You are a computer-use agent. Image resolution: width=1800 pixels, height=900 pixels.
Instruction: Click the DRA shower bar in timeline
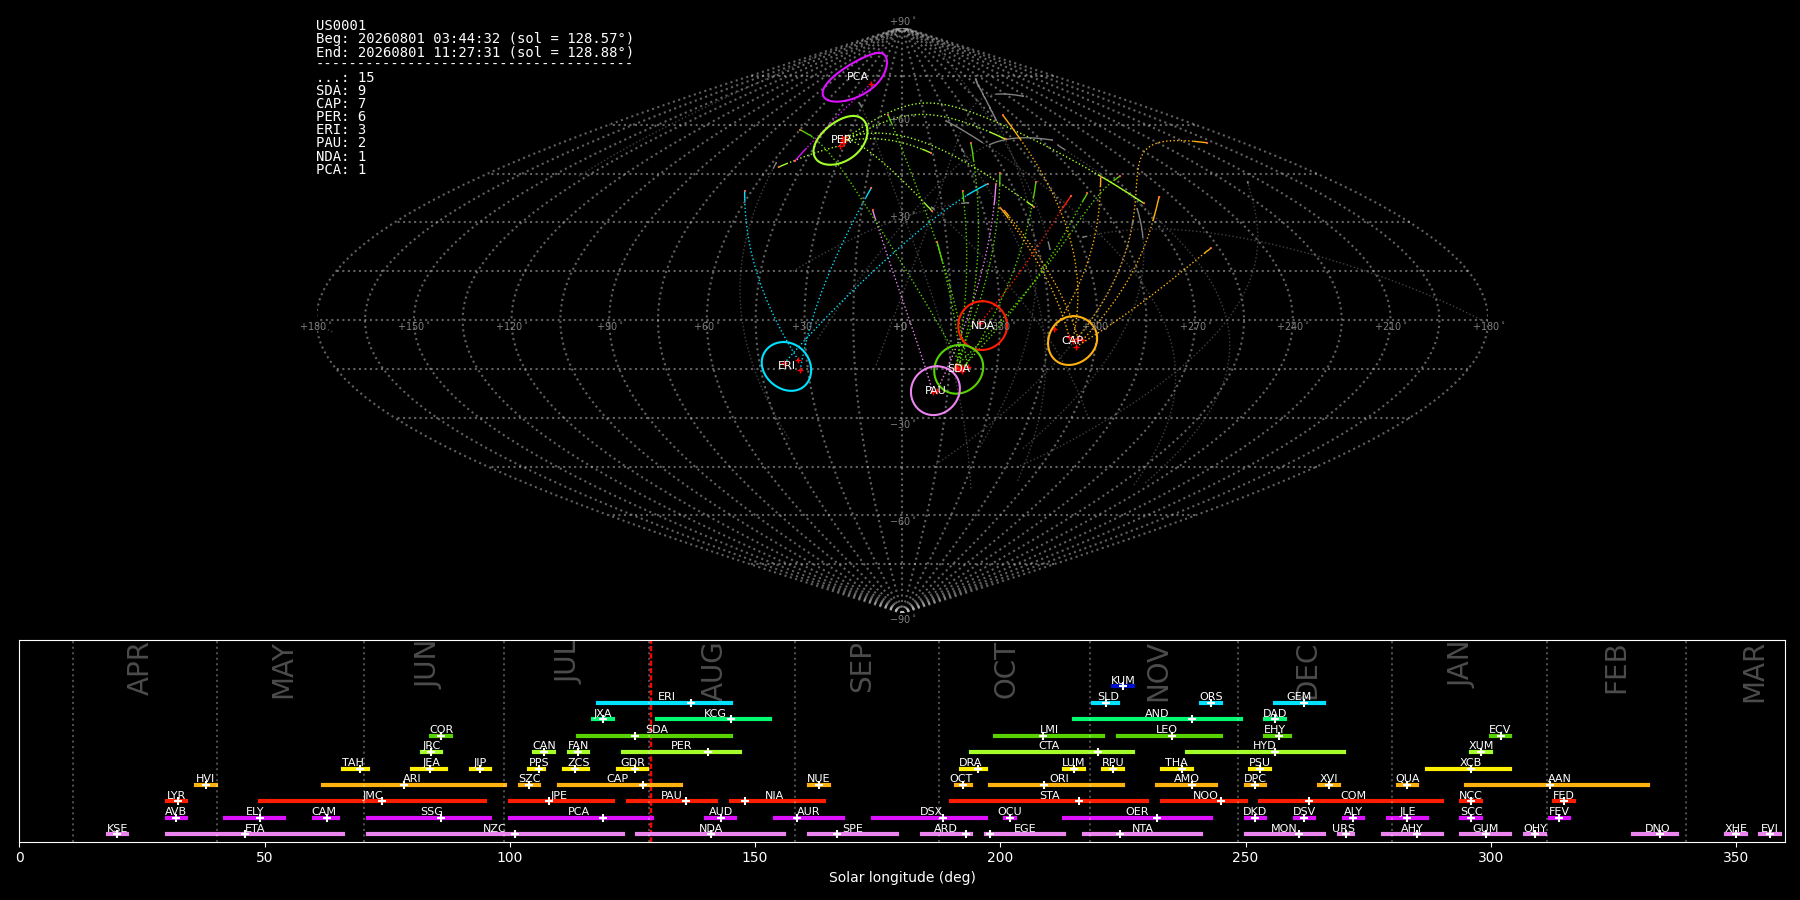[973, 768]
